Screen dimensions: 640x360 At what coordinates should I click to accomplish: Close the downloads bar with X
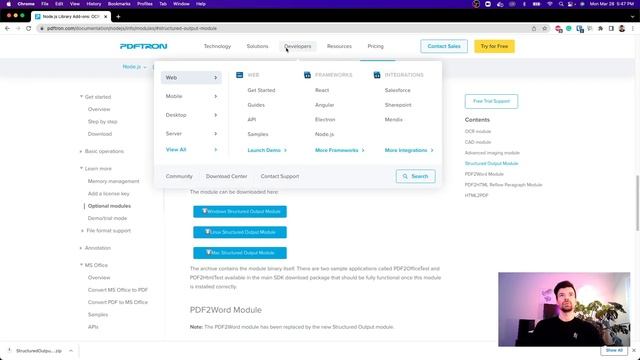pos(634,350)
